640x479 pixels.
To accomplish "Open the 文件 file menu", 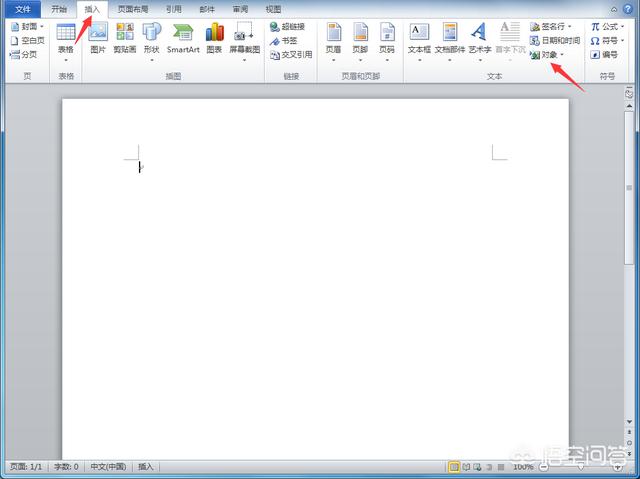I will tap(22, 9).
